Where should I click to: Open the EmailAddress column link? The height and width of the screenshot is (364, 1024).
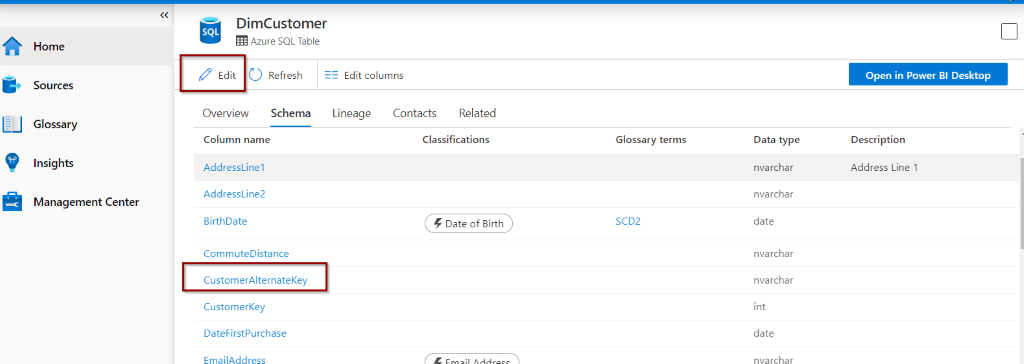(234, 359)
